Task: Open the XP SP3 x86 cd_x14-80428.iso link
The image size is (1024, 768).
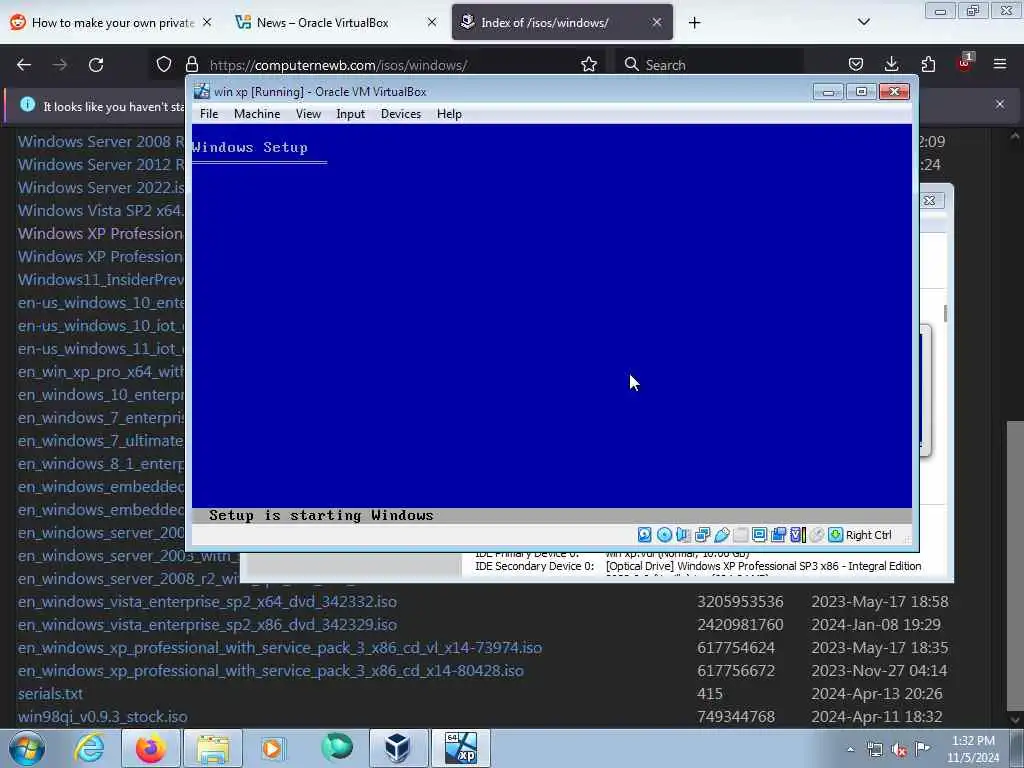Action: (x=270, y=671)
